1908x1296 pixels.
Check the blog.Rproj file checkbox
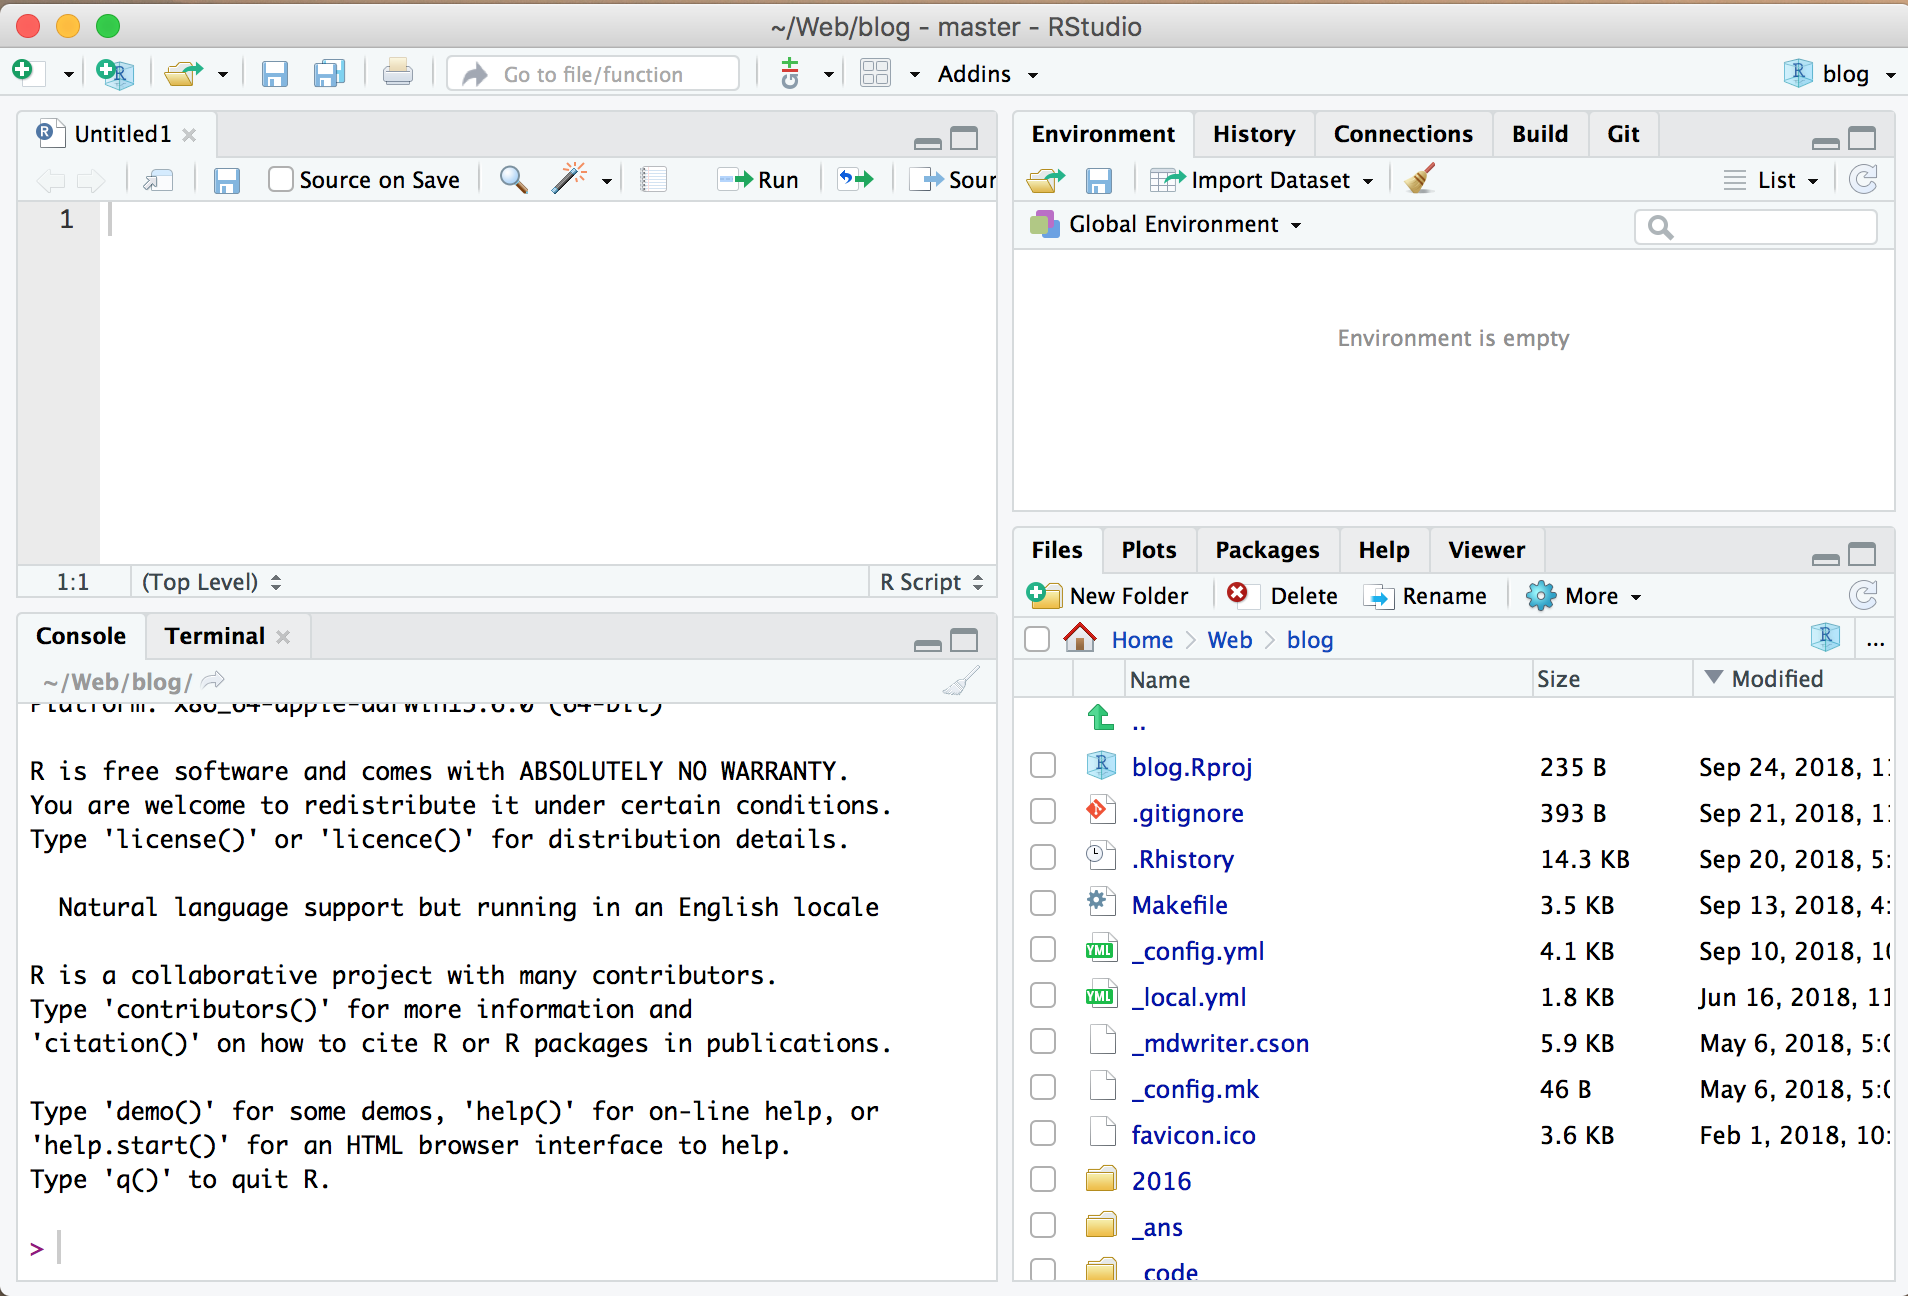pyautogui.click(x=1043, y=766)
